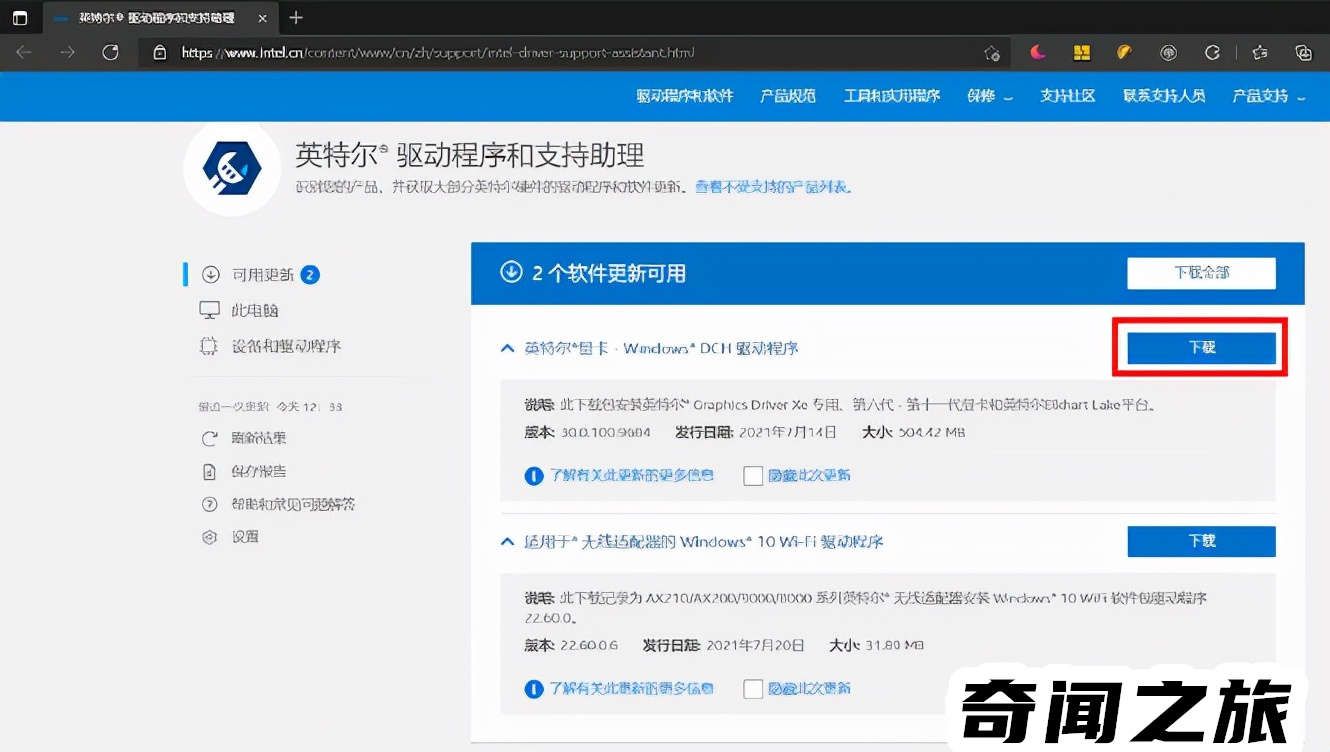Open more info link for Wi-Fi driver update

[x=631, y=688]
